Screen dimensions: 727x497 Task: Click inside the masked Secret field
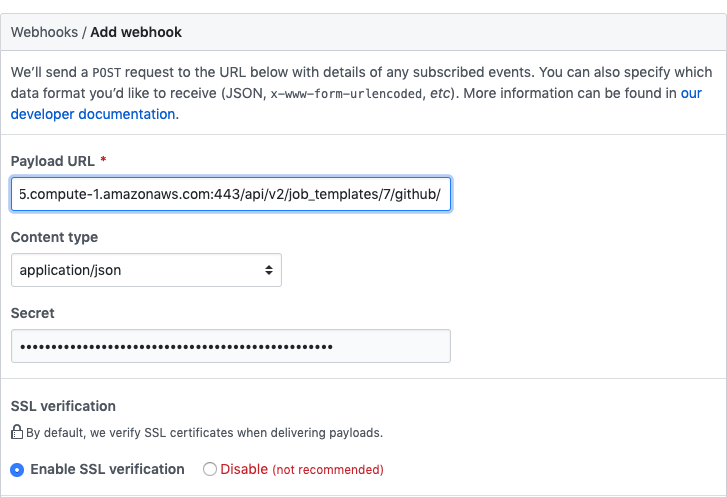pos(230,346)
